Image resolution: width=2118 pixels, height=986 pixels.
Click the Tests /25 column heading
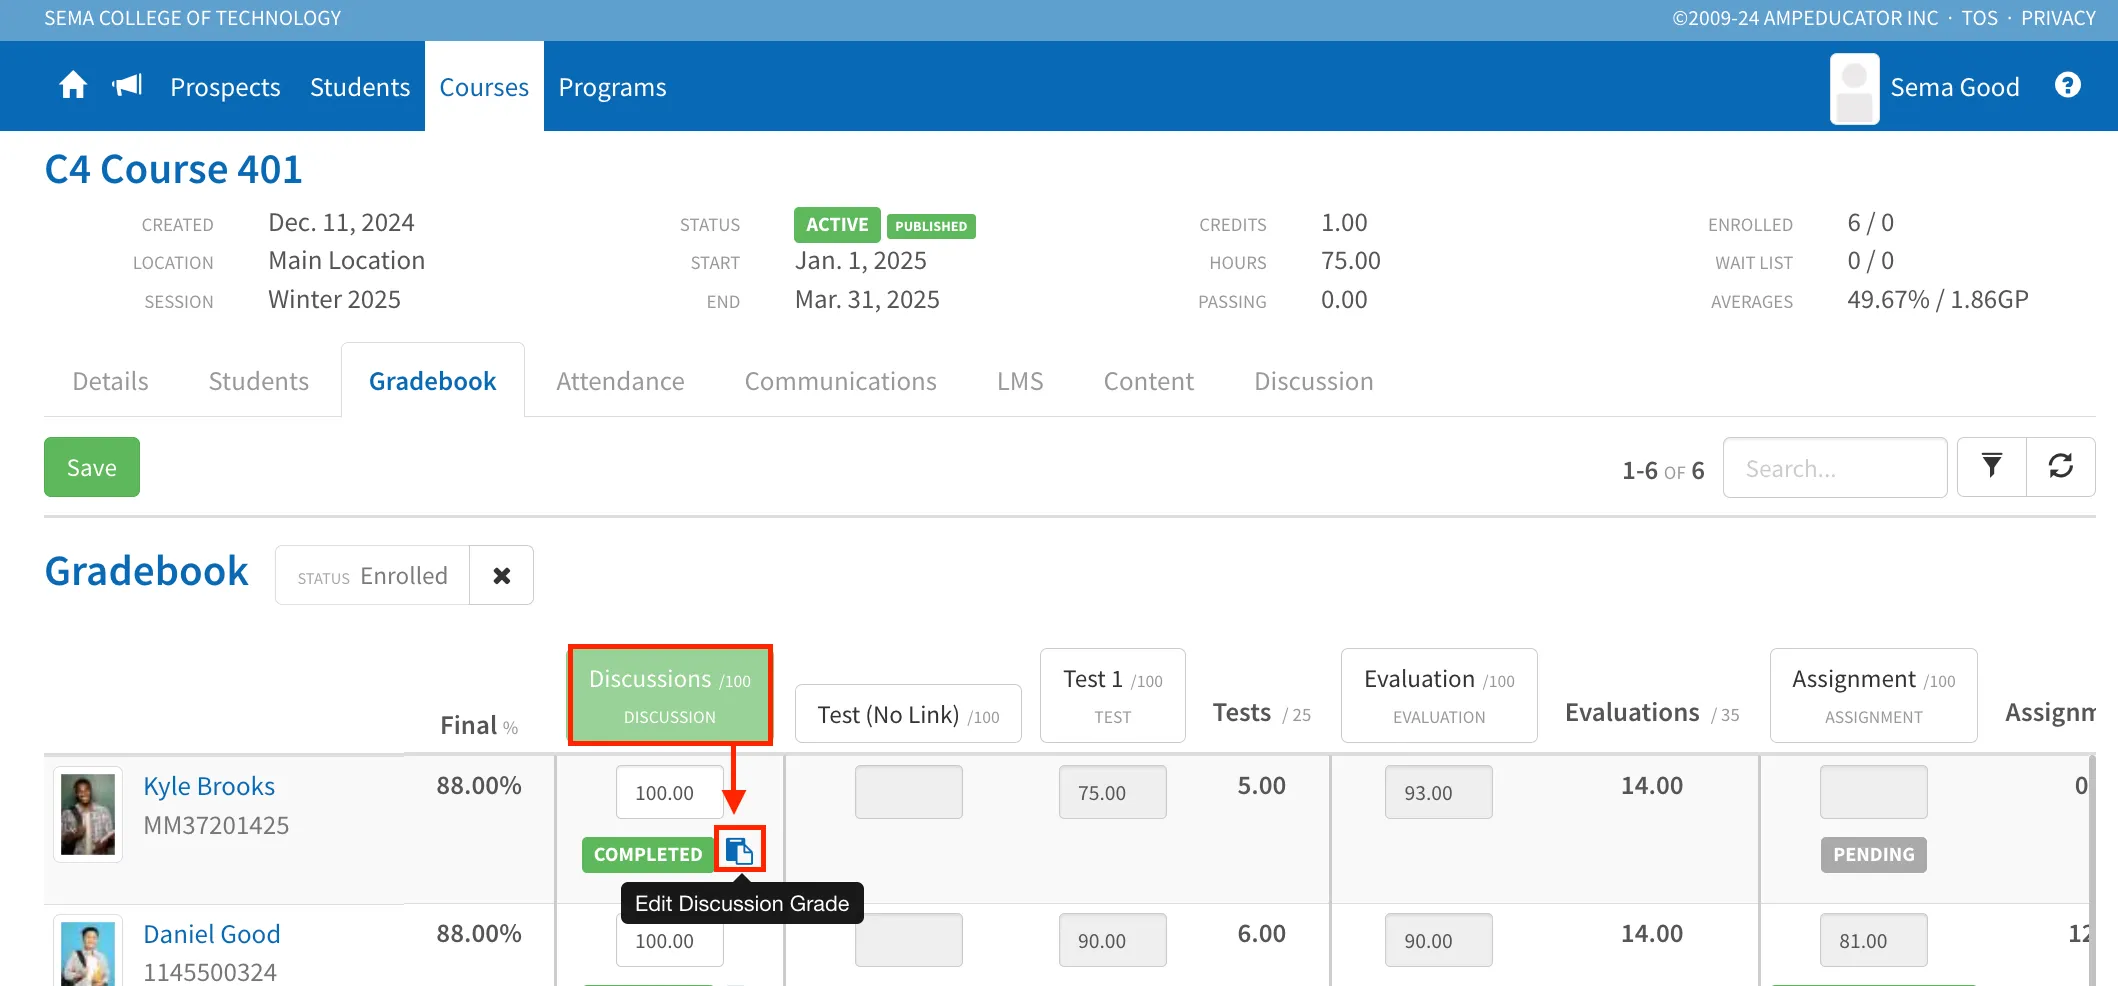click(x=1261, y=713)
